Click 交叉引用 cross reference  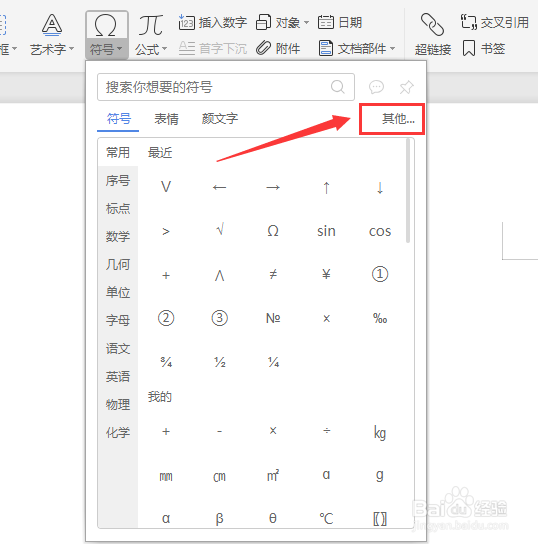tap(495, 23)
